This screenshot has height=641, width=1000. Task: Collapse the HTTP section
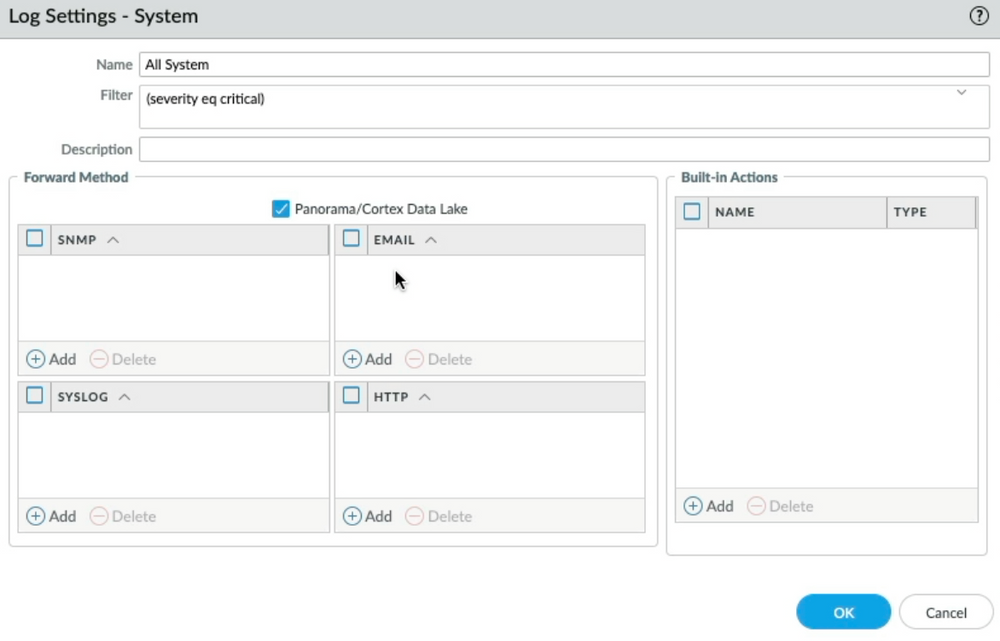pos(426,396)
